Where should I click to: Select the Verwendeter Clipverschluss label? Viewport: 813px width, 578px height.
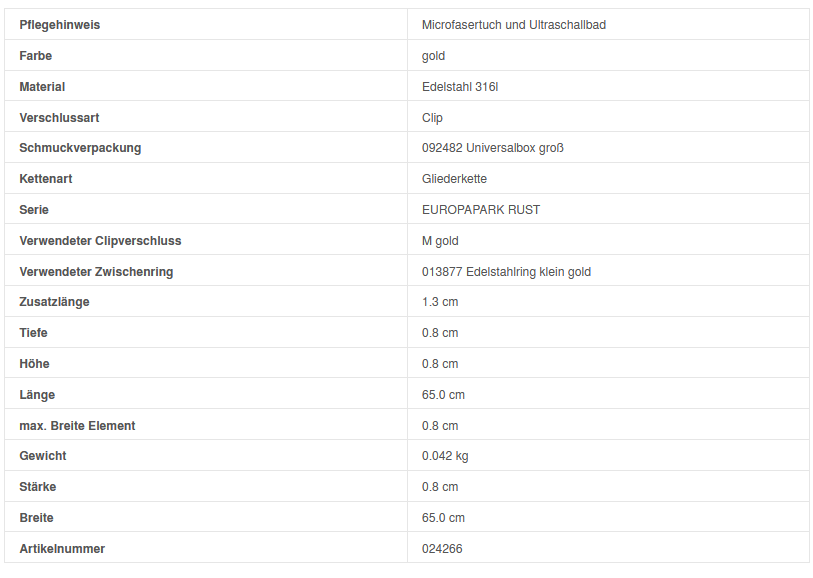(100, 241)
